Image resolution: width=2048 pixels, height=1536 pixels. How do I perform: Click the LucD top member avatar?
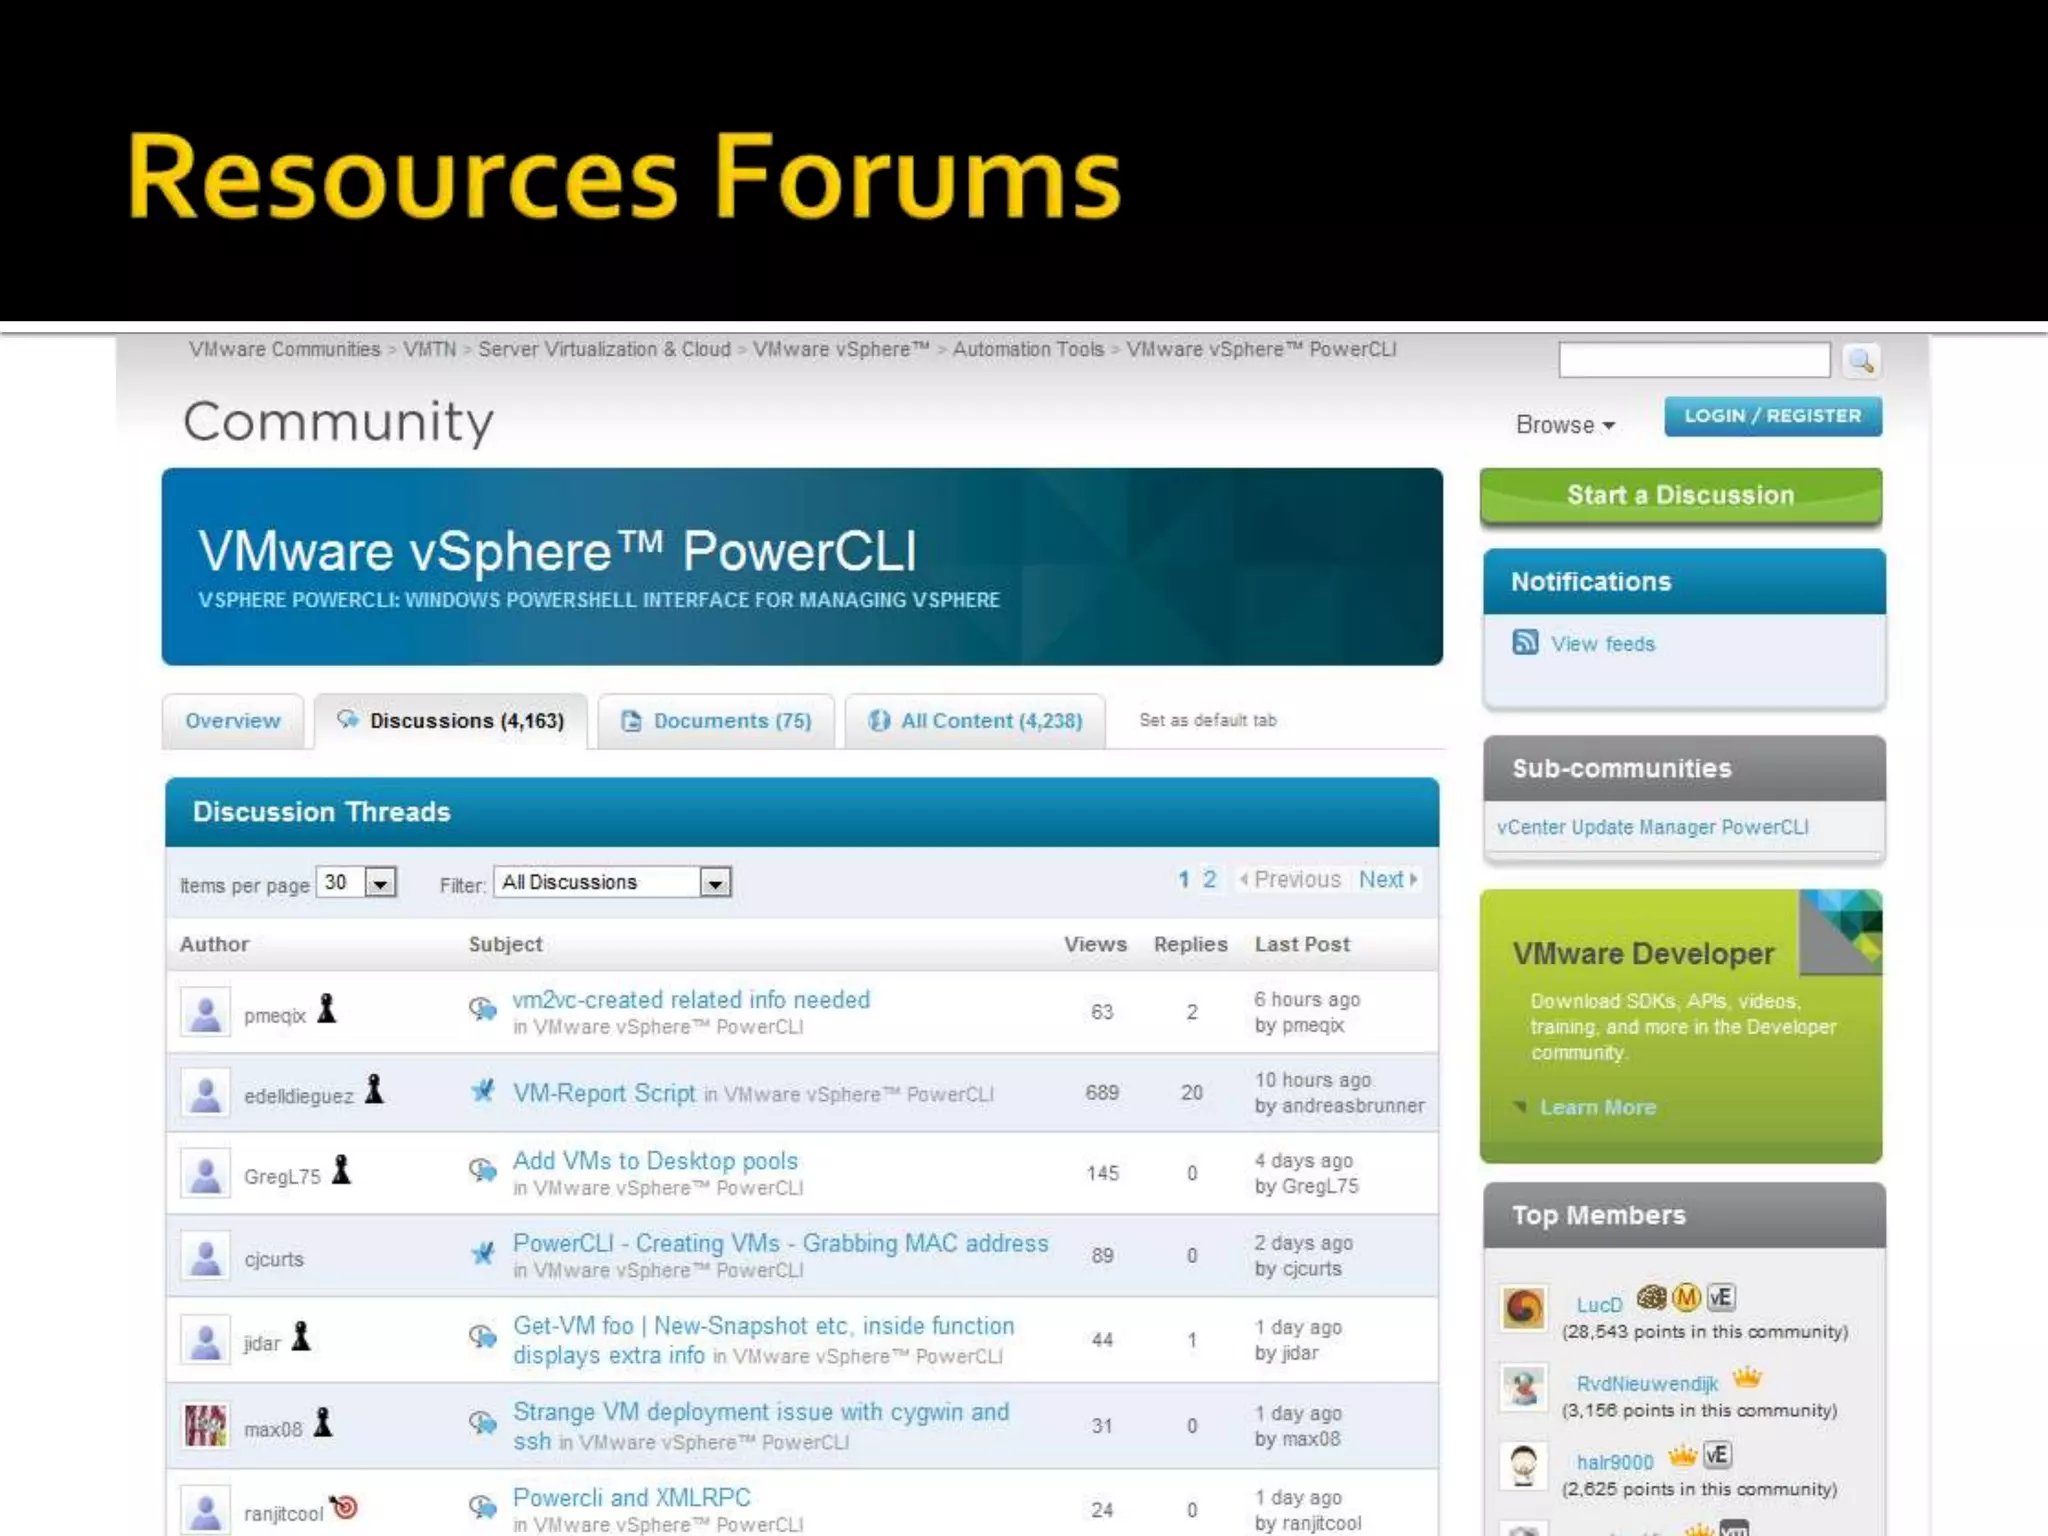click(x=1524, y=1307)
